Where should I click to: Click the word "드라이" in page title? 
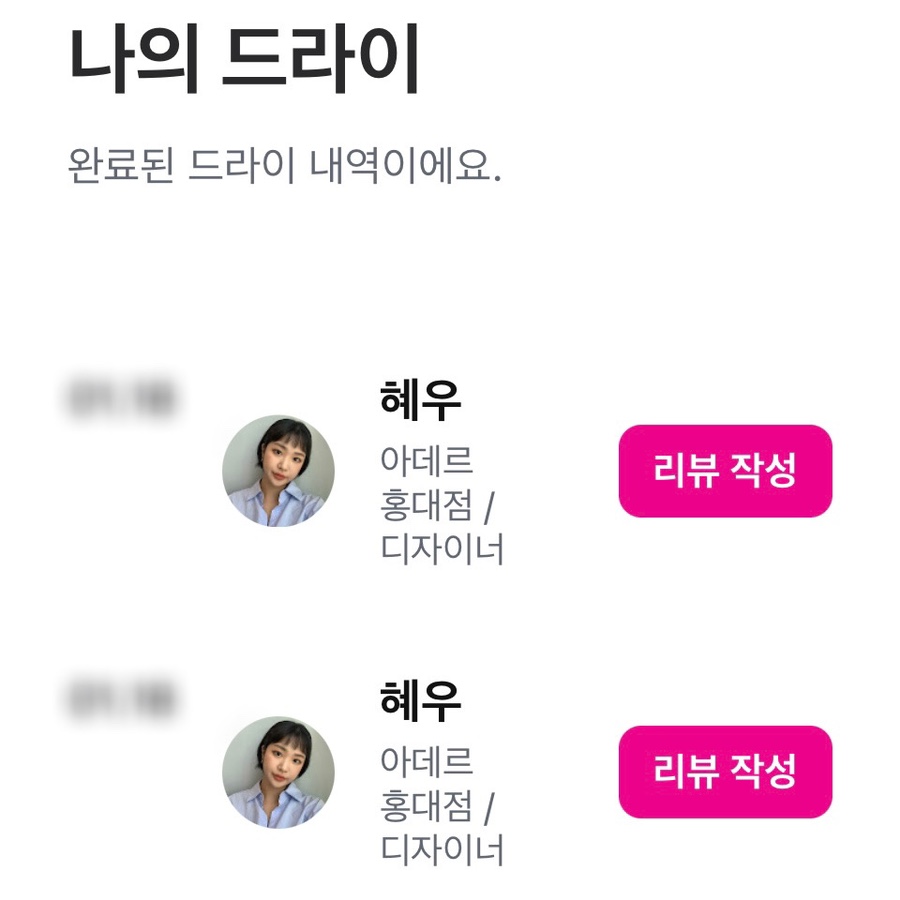319,60
